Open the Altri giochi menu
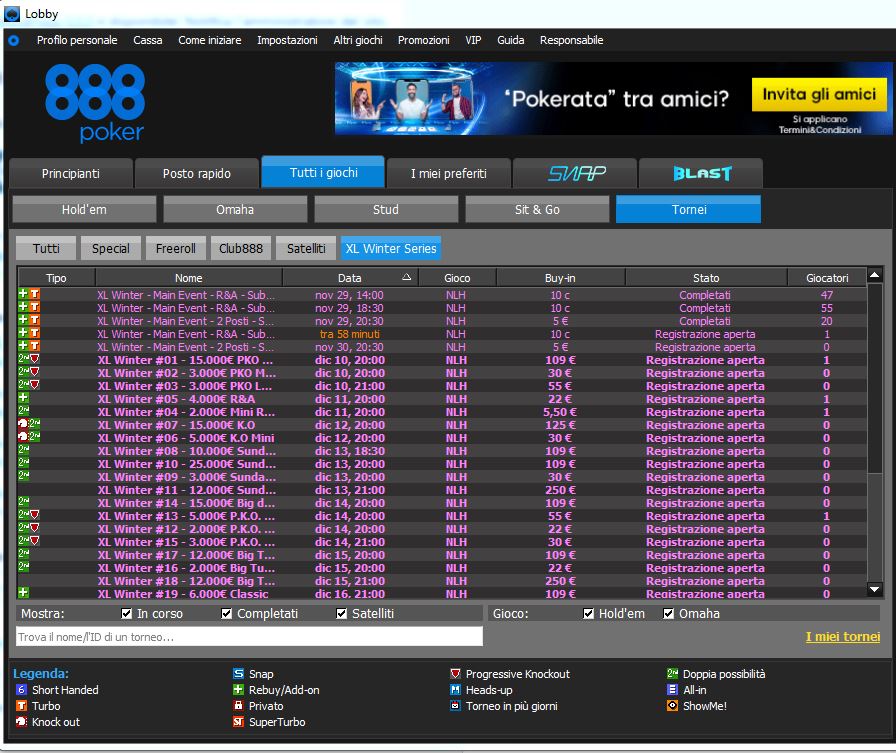This screenshot has height=753, width=896. pos(358,41)
